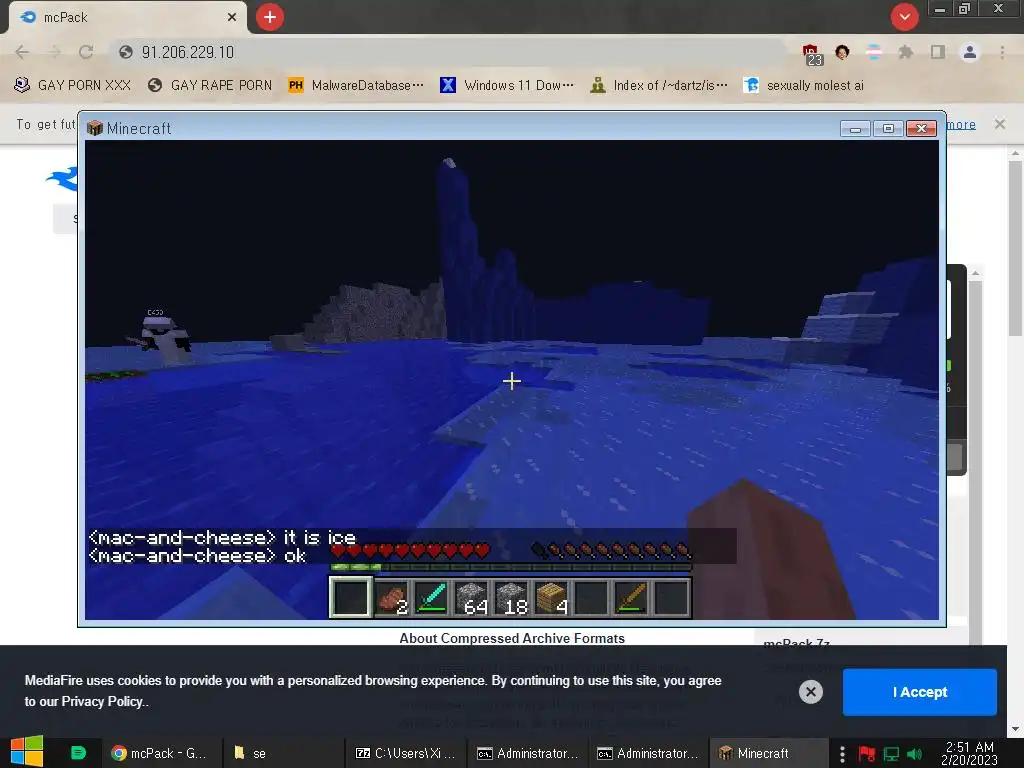1024x768 pixels.
Task: Maximize the Minecraft game window
Action: [888, 129]
